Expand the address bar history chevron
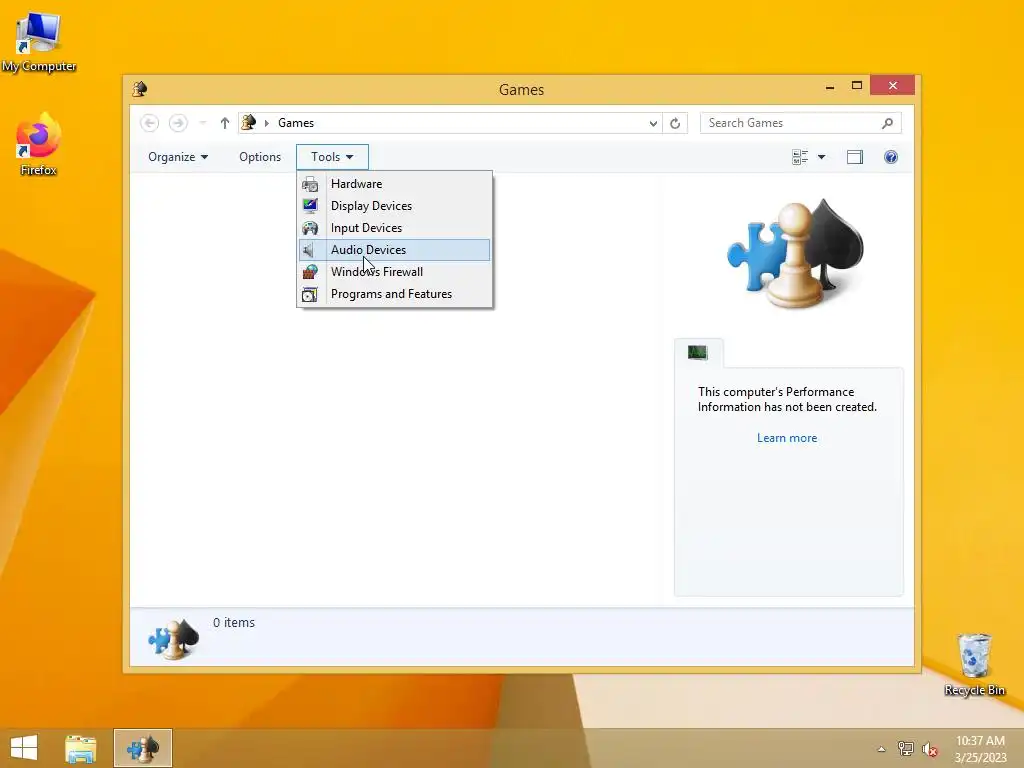 (653, 123)
